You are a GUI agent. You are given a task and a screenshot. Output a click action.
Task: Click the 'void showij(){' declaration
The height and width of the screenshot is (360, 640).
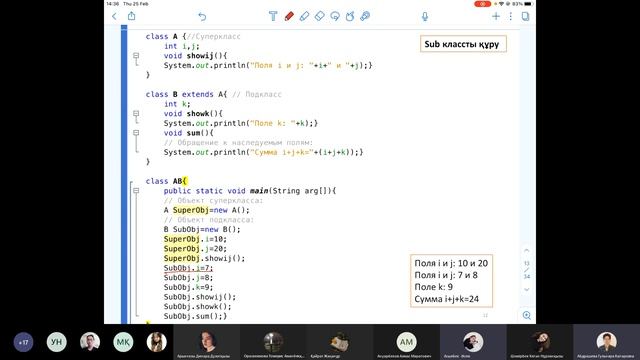tap(195, 56)
